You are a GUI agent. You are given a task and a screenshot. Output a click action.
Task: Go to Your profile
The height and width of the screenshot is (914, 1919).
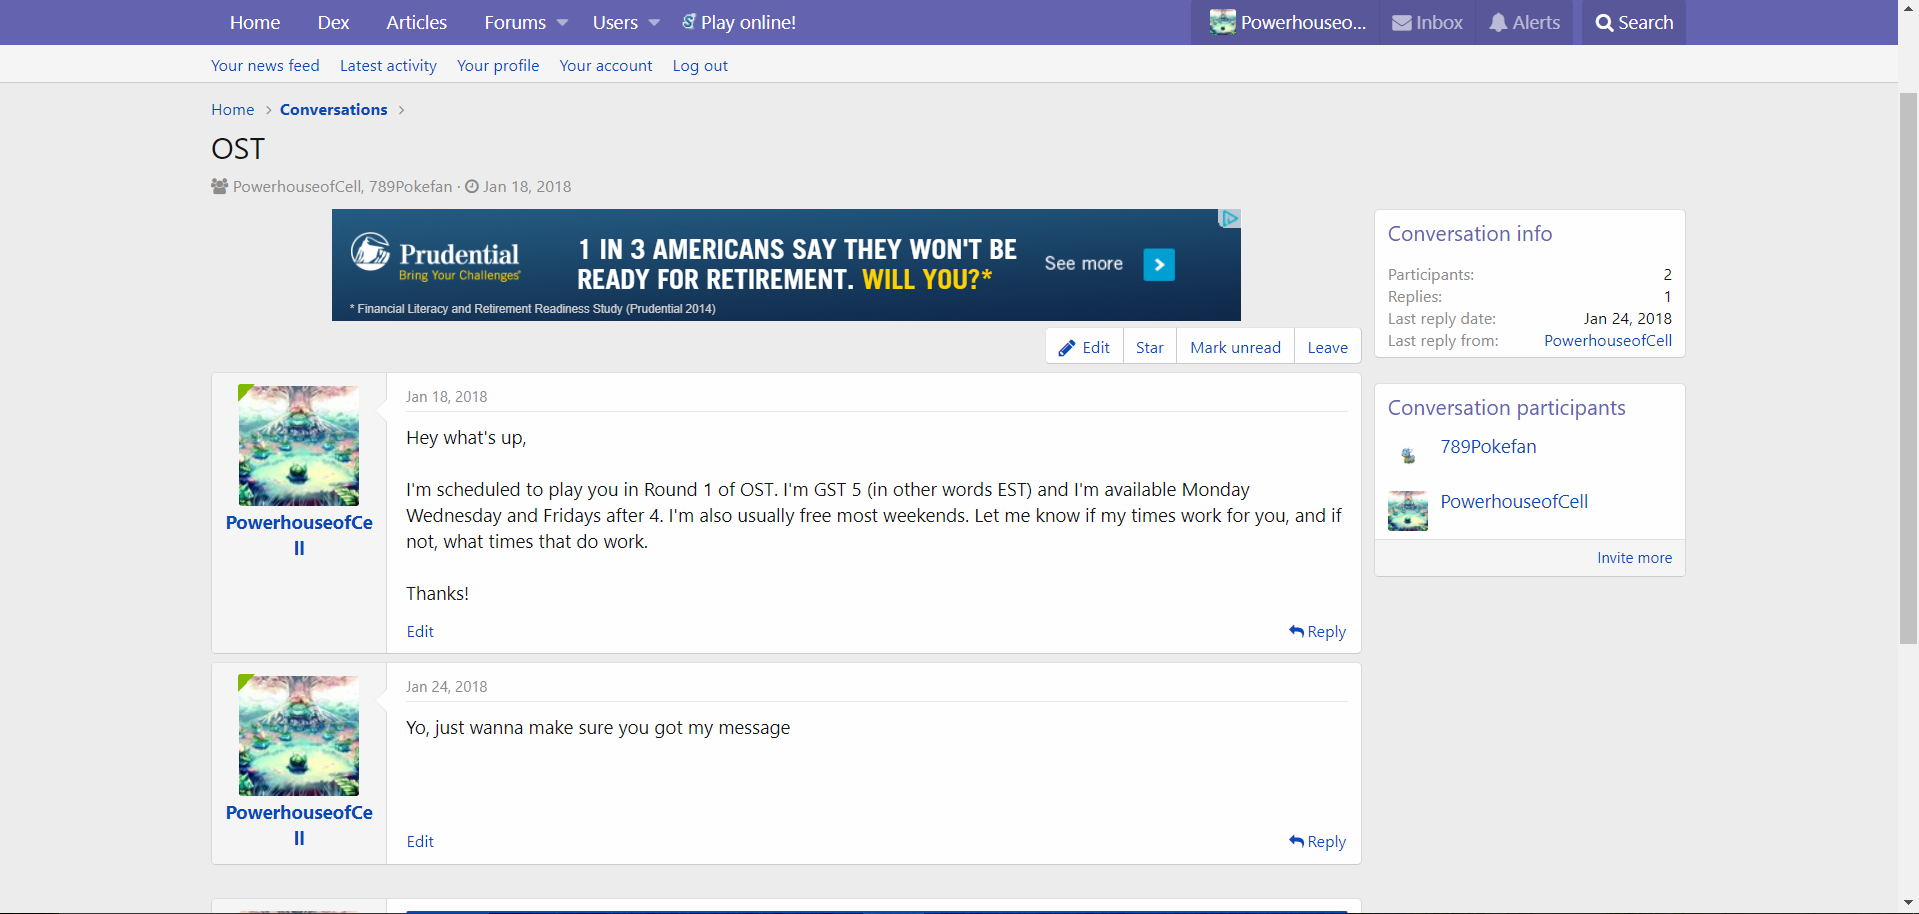[498, 66]
